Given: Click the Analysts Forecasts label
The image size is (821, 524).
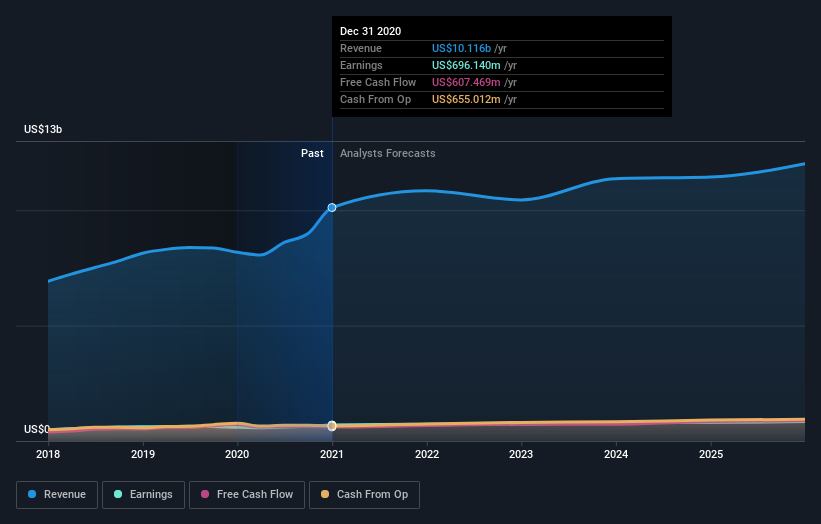Looking at the screenshot, I should (x=387, y=153).
